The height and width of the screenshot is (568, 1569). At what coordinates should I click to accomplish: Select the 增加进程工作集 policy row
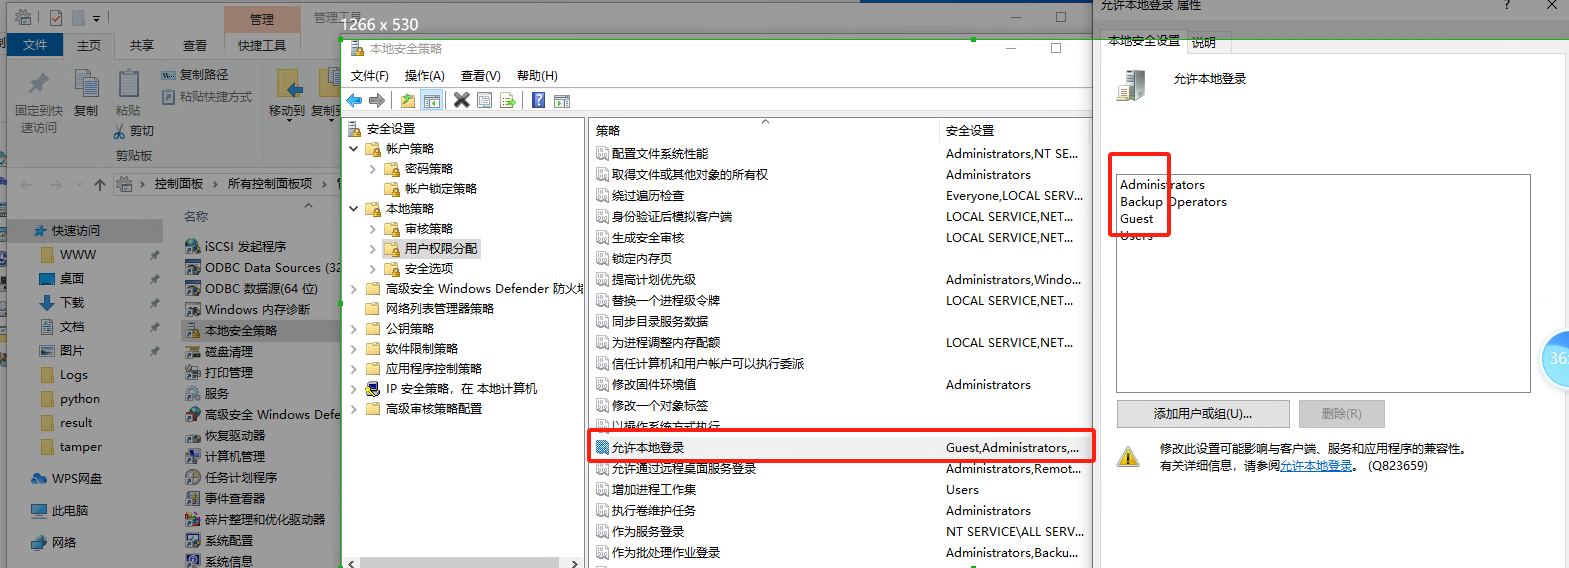841,490
